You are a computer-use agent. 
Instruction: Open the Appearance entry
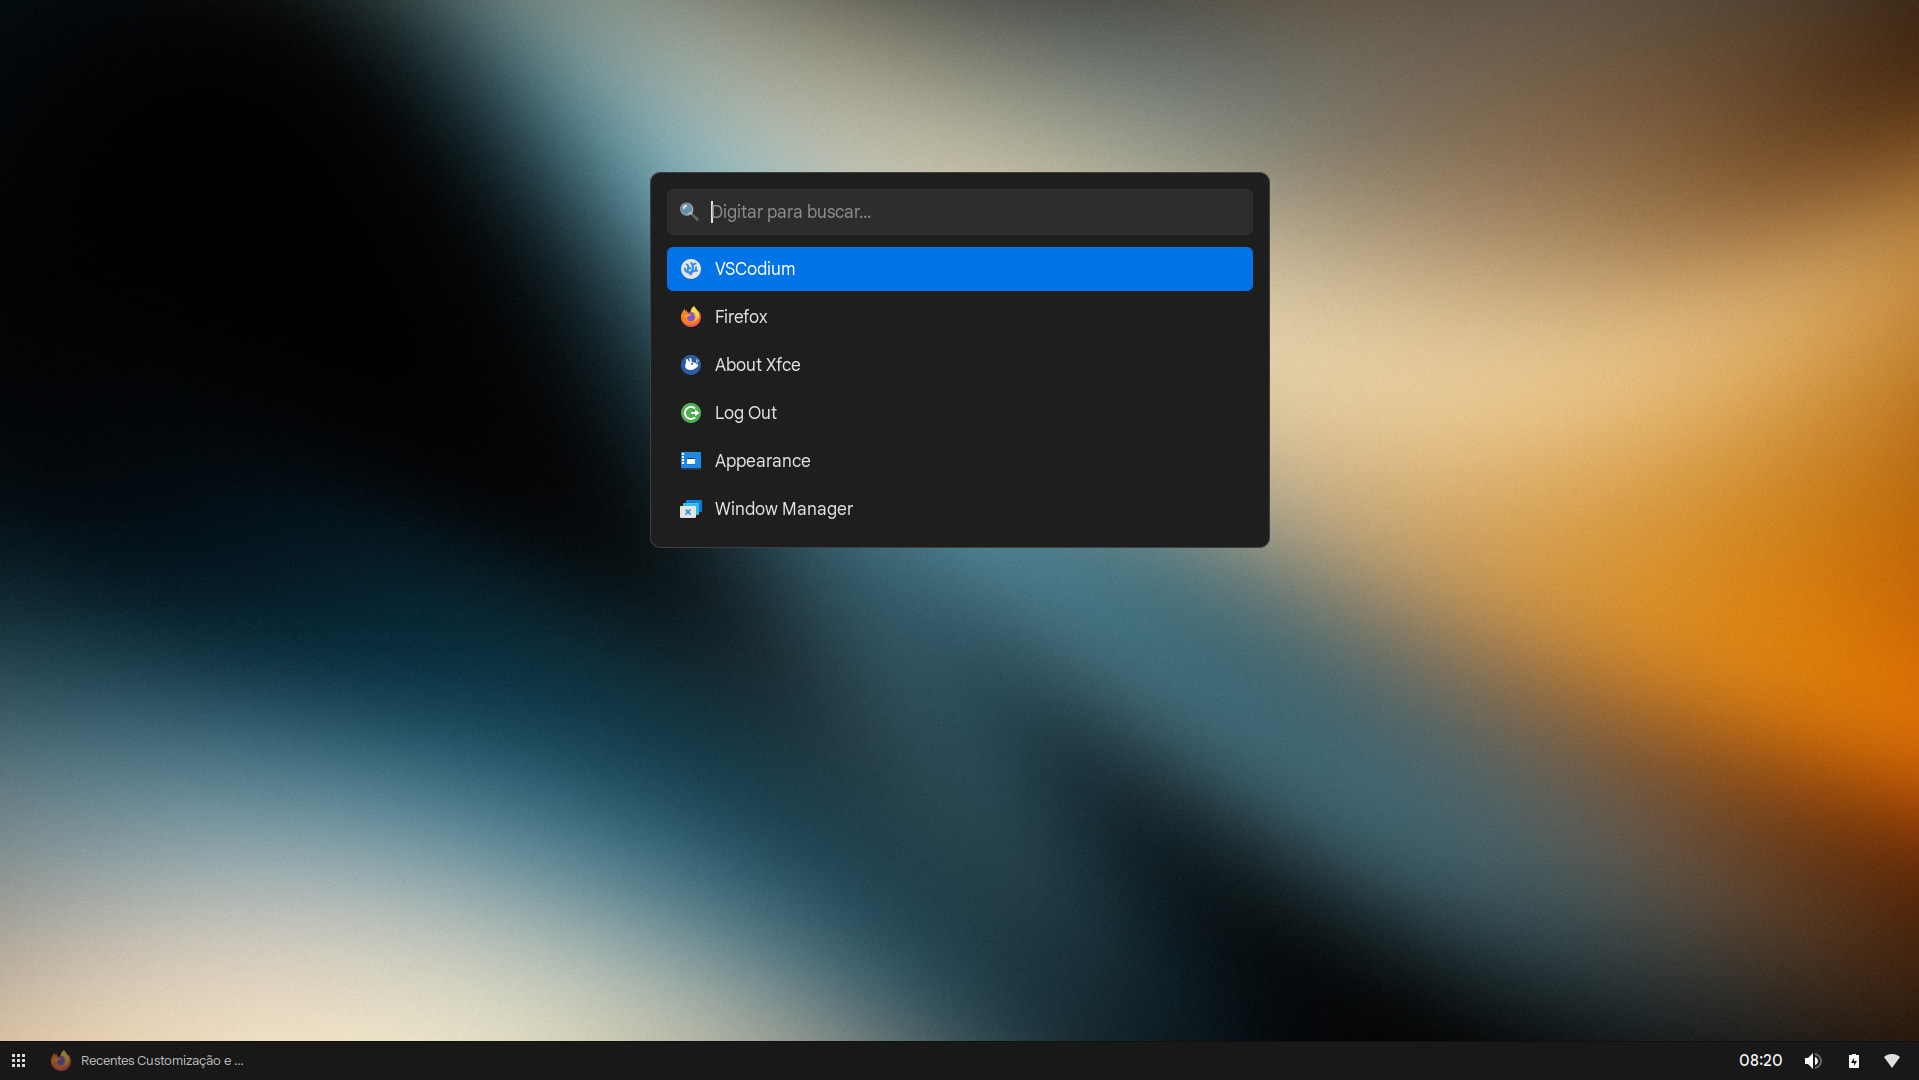point(959,461)
